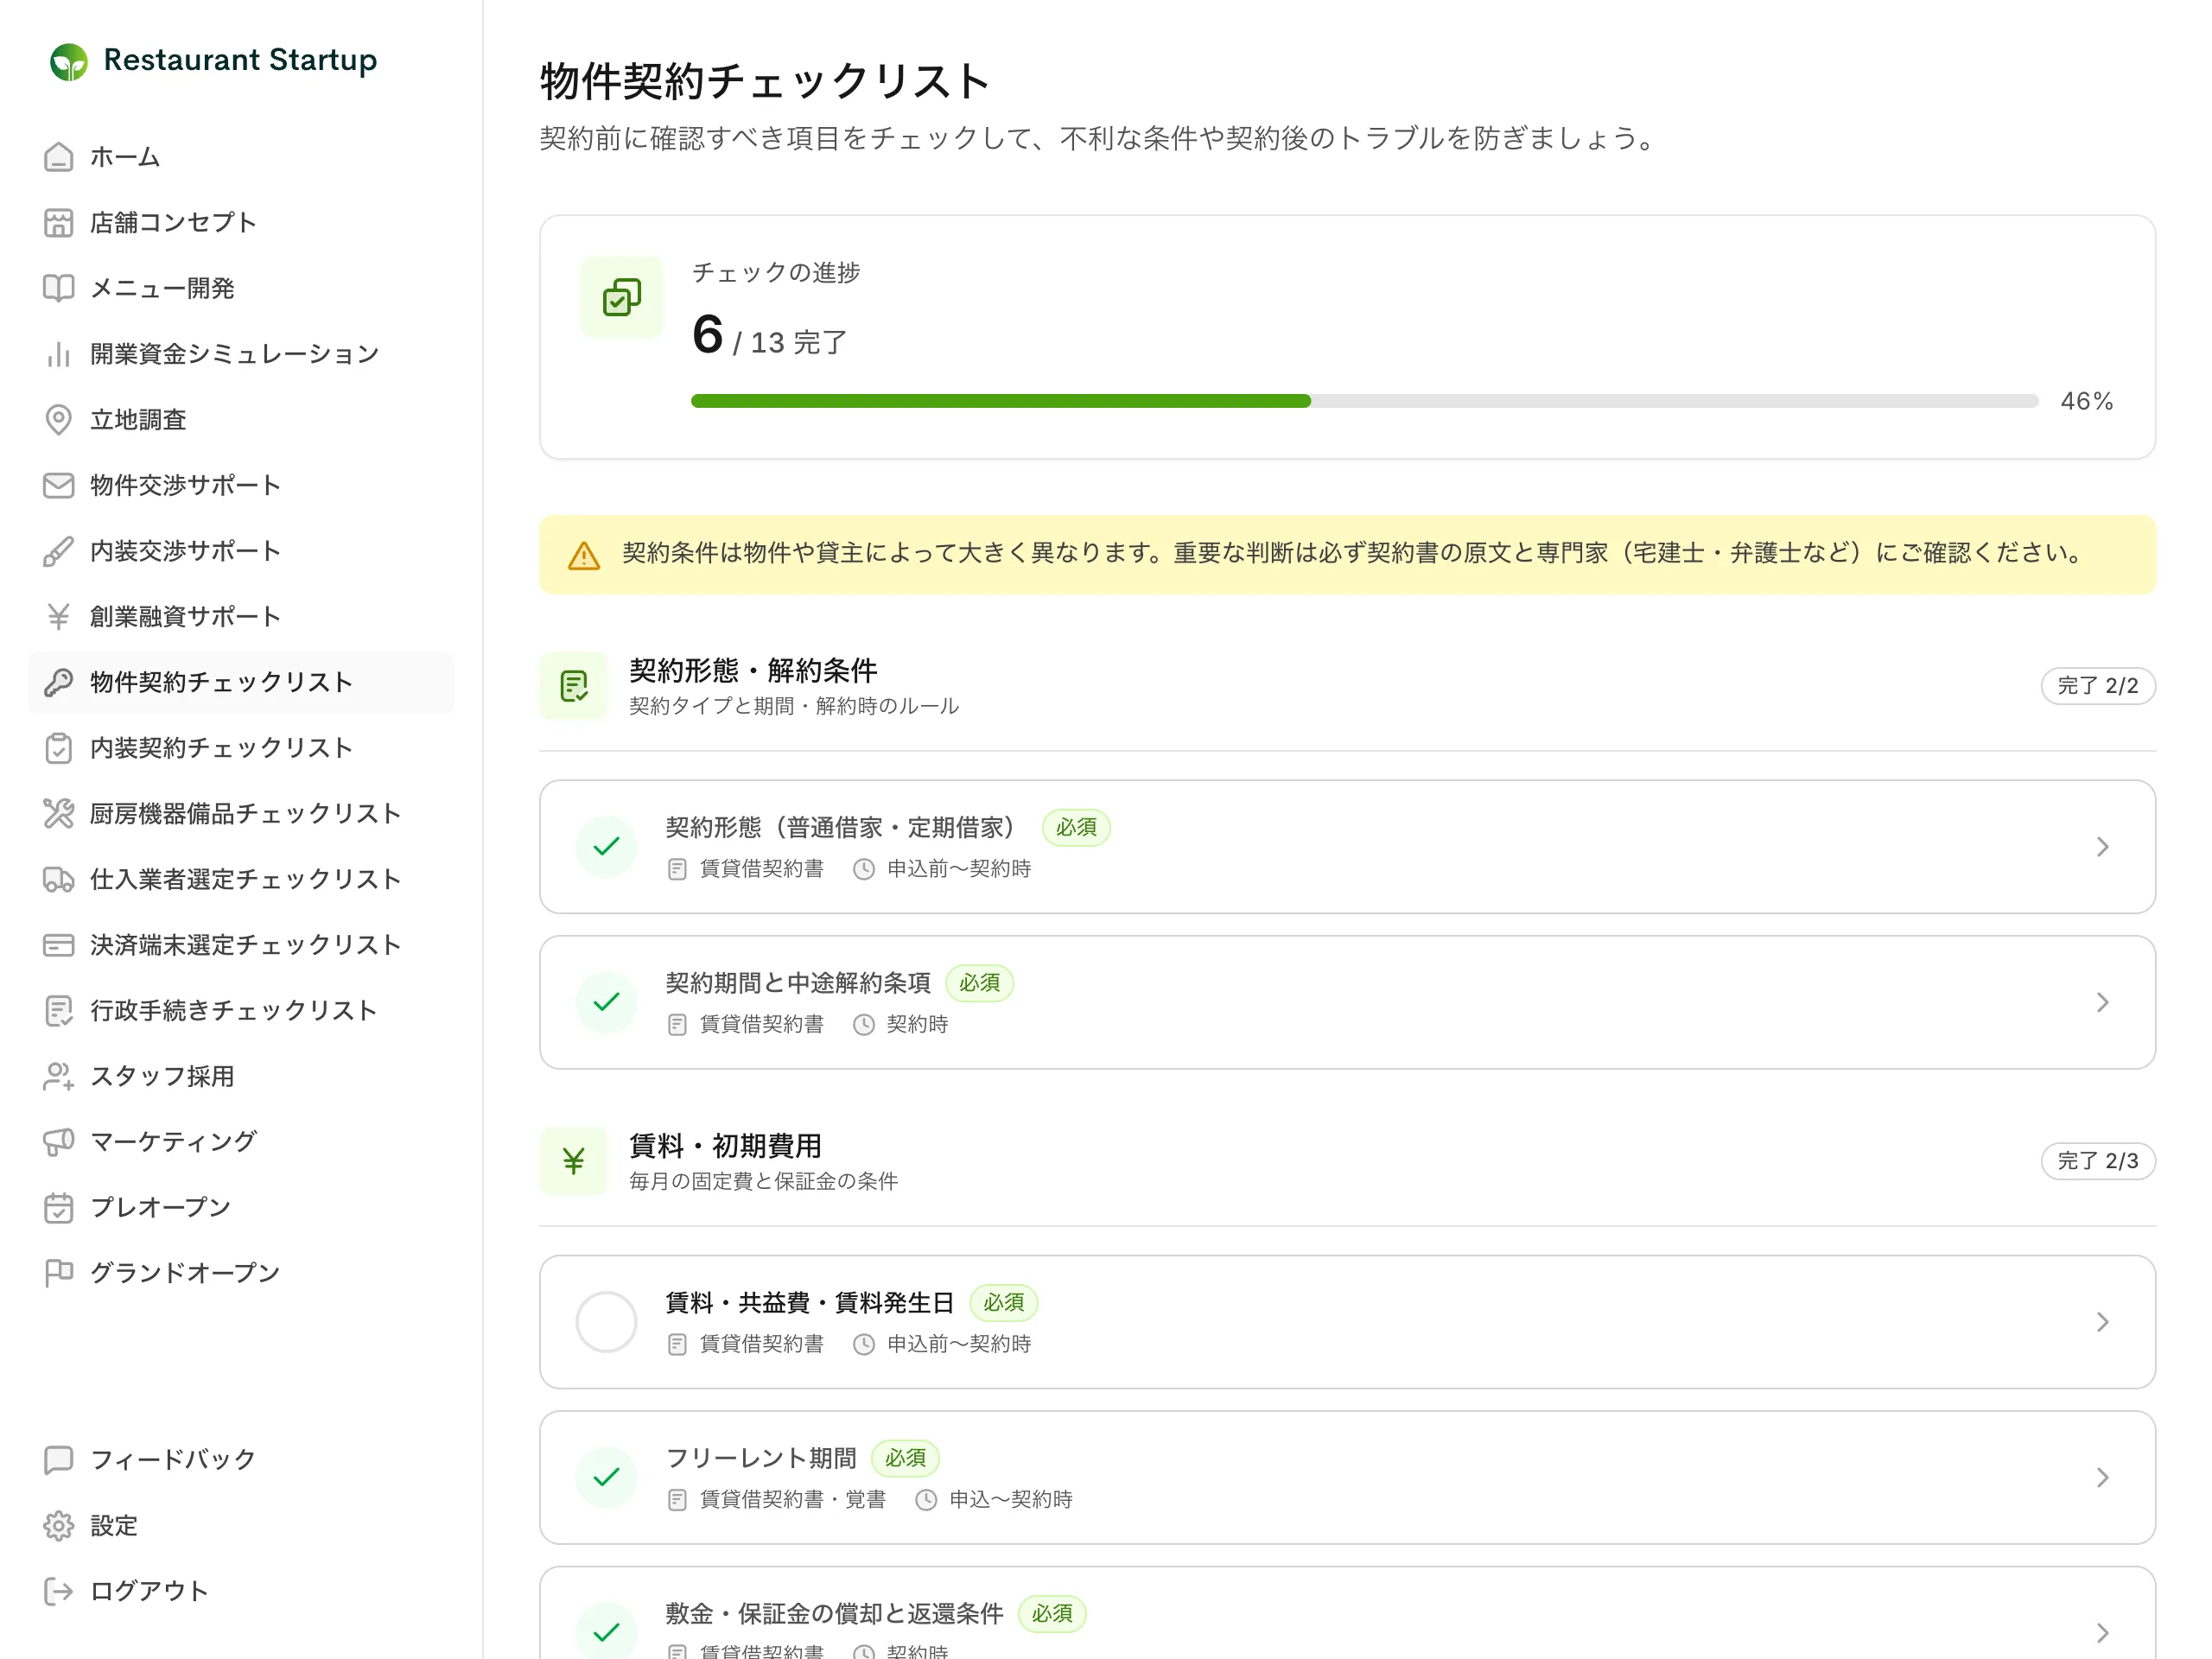Viewport: 2212px width, 1659px height.
Task: Click the 契約形態・解約条件 section document icon
Action: click(x=574, y=686)
